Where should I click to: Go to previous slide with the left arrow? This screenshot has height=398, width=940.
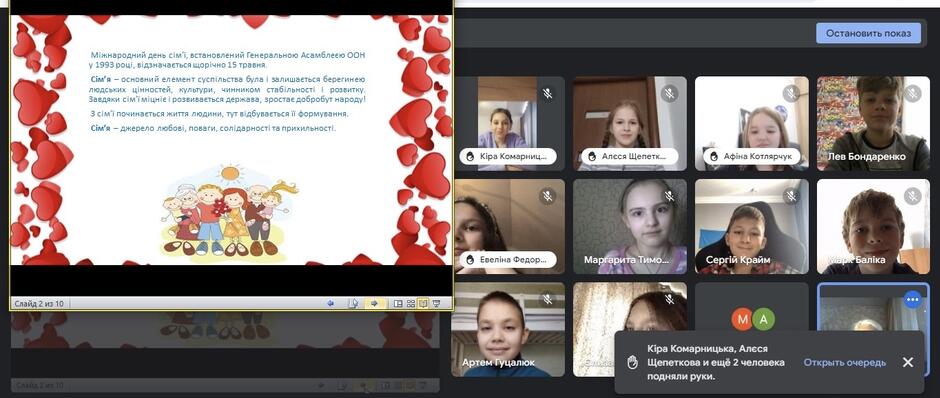pos(330,303)
